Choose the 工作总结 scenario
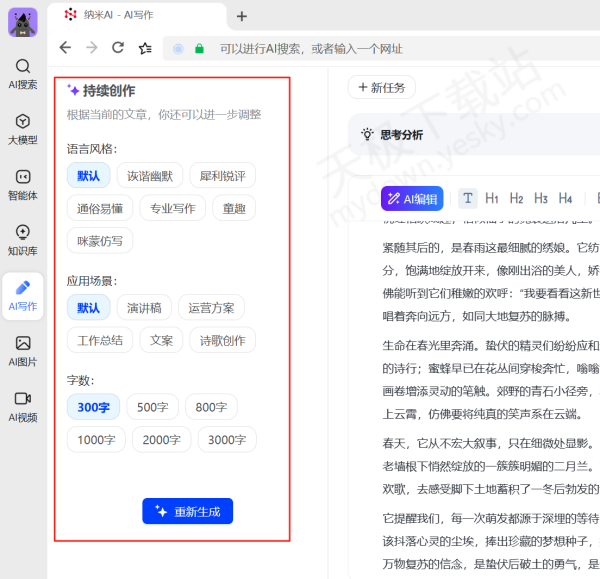The image size is (600, 579). tap(100, 340)
